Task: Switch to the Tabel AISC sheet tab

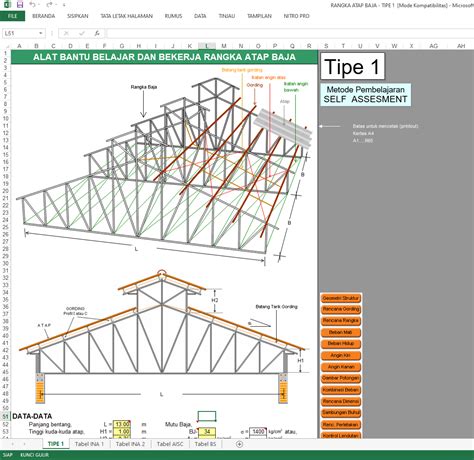Action: [170, 444]
